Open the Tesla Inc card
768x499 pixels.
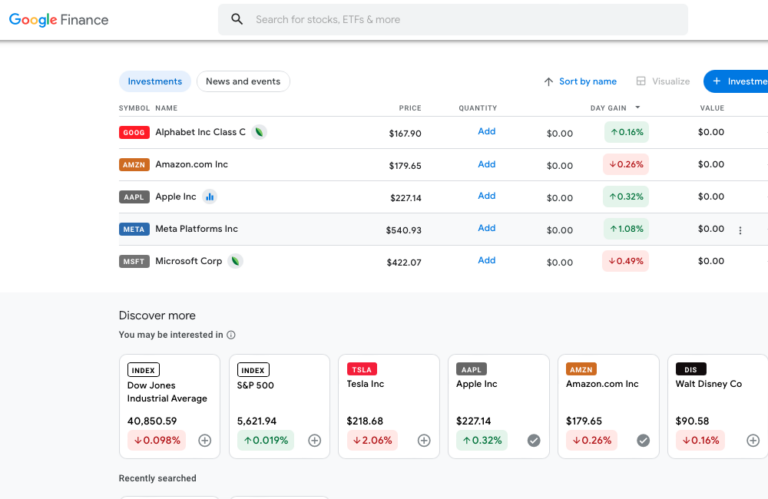(x=389, y=406)
